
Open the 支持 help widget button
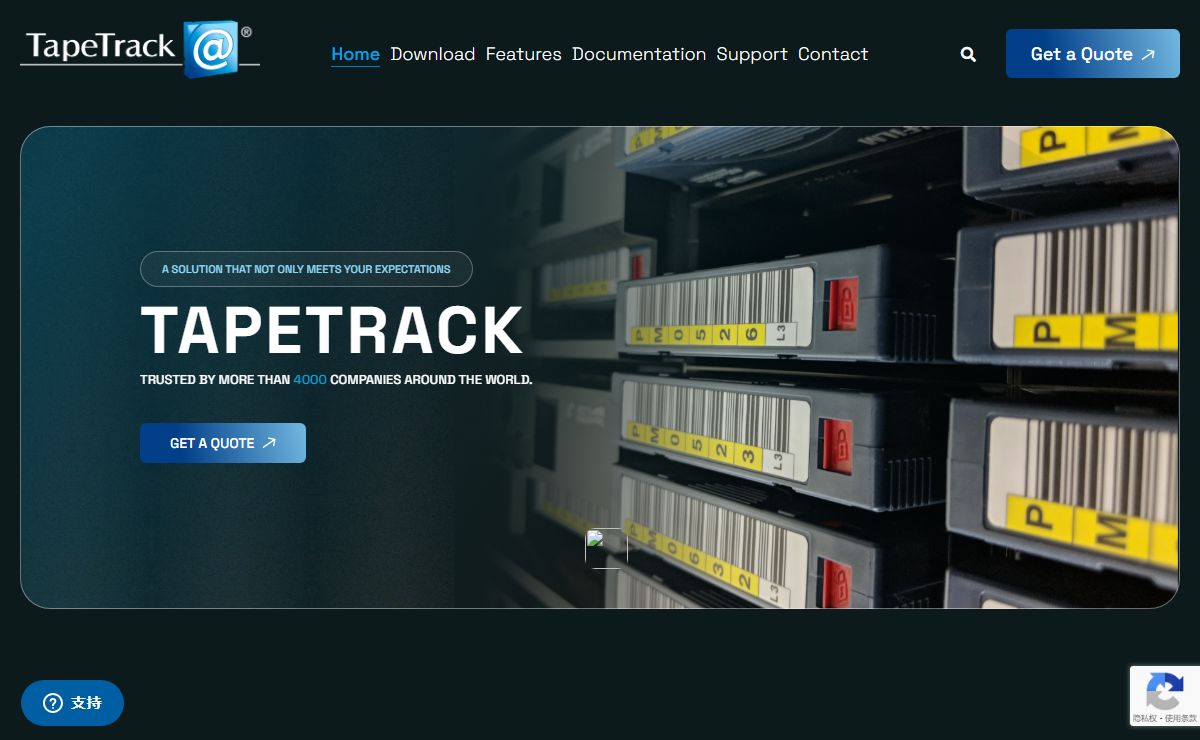pos(72,703)
